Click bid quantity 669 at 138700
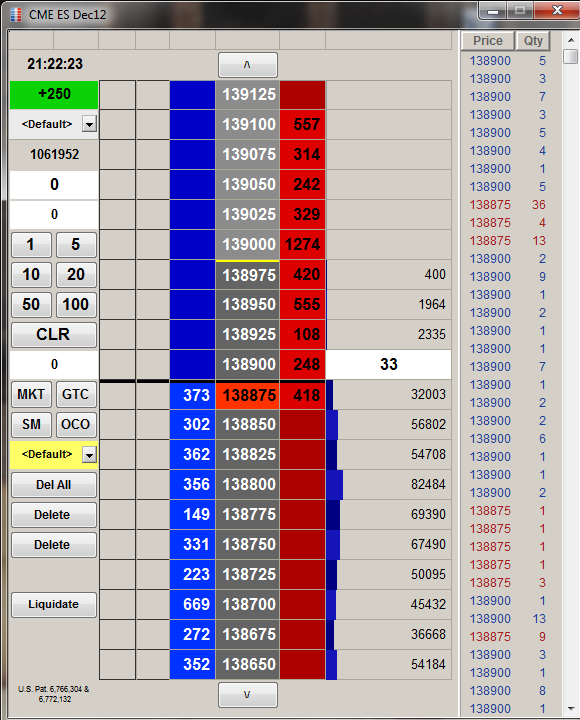This screenshot has width=580, height=720. (x=192, y=604)
